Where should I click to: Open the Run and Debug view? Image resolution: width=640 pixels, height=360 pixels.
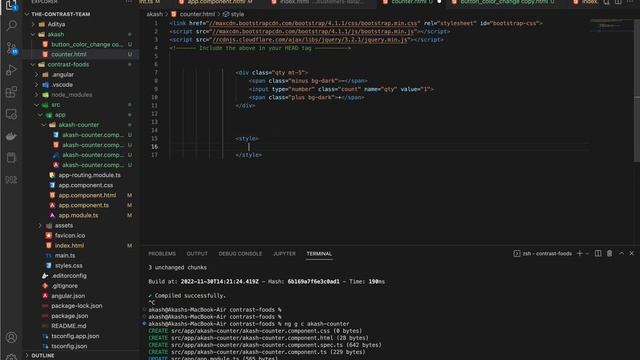coord(11,70)
